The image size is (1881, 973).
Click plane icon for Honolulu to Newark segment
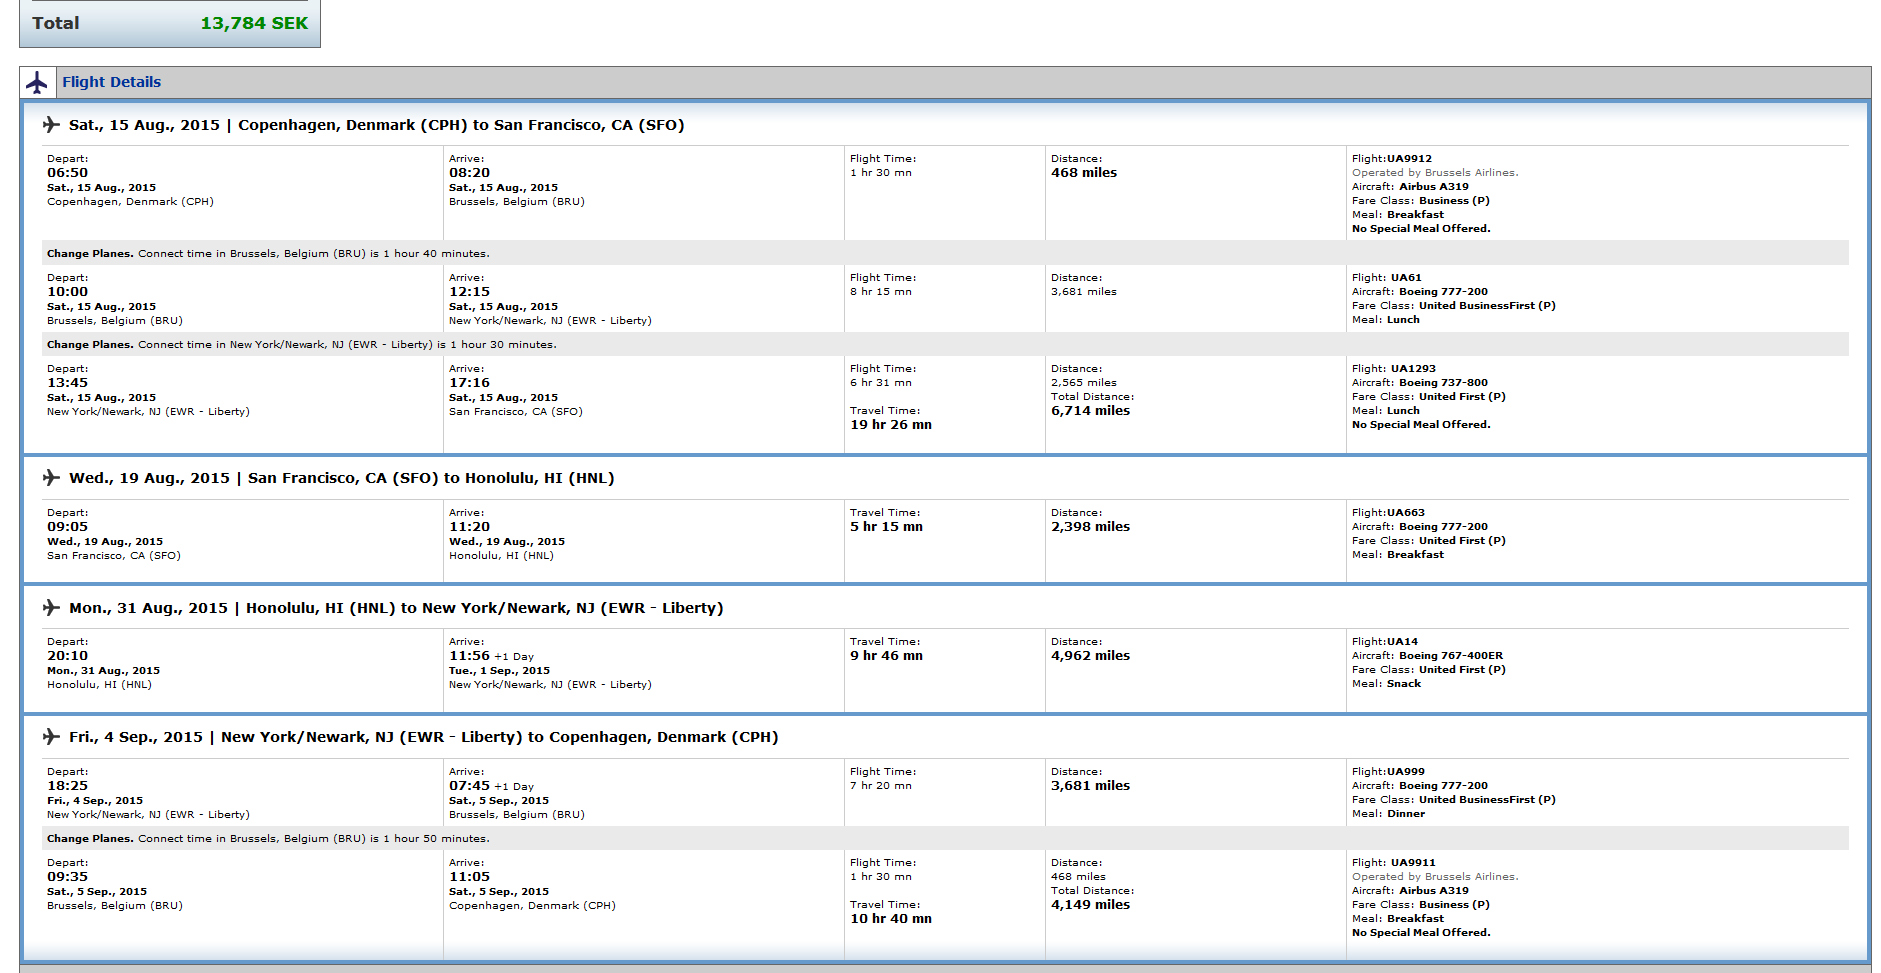pyautogui.click(x=51, y=608)
